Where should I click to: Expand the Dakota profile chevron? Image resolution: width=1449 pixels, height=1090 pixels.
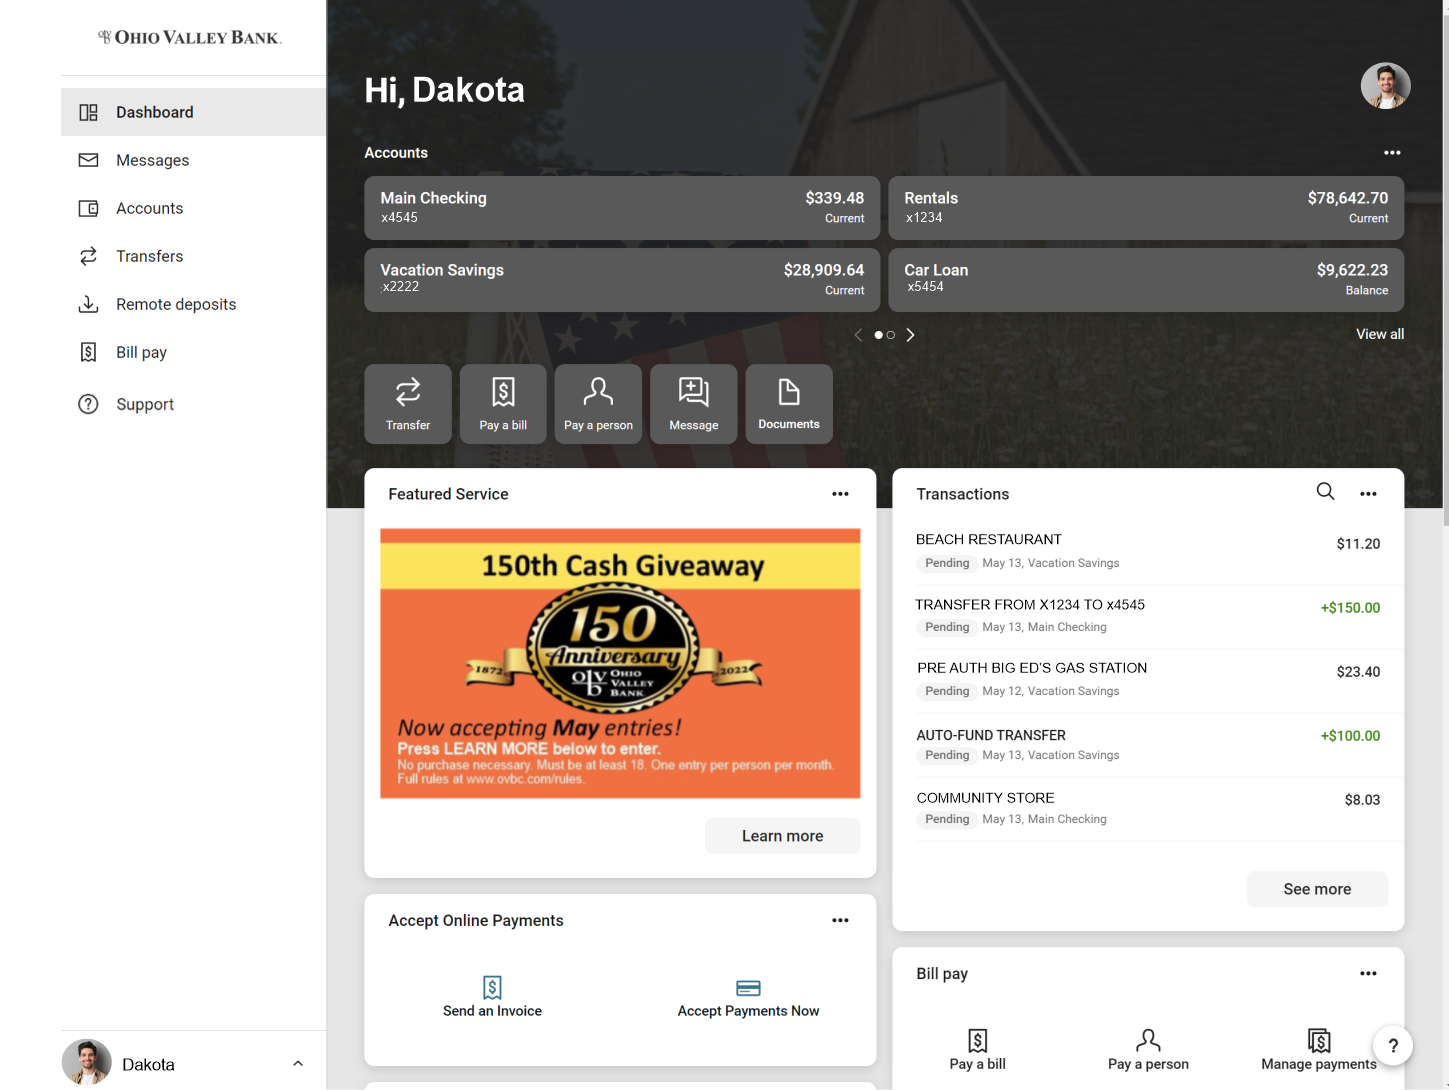[x=297, y=1063]
